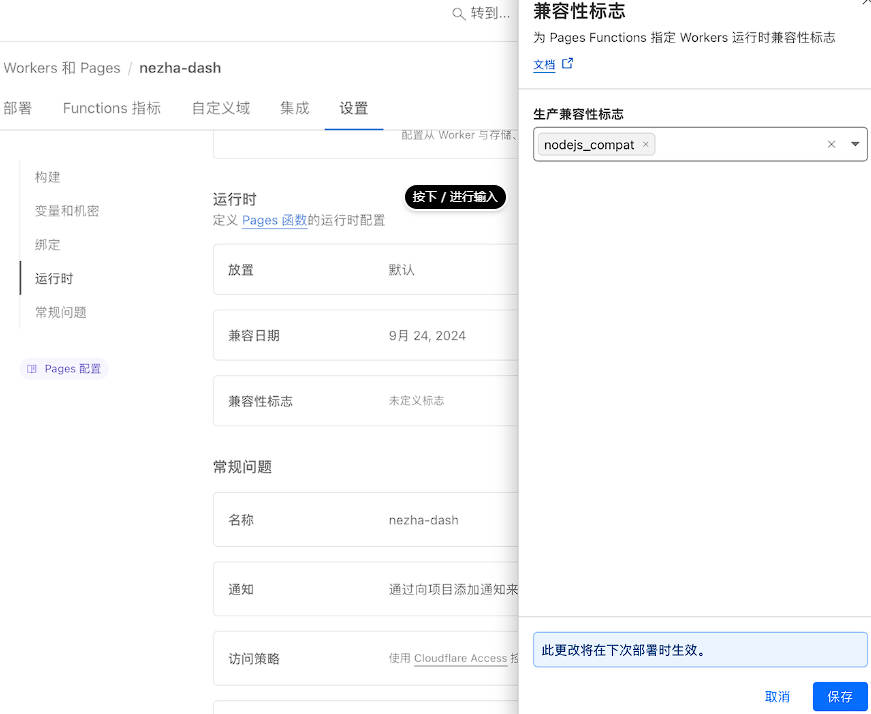The image size is (871, 714).
Task: Open the Cloudflare Access link
Action: pyautogui.click(x=460, y=658)
